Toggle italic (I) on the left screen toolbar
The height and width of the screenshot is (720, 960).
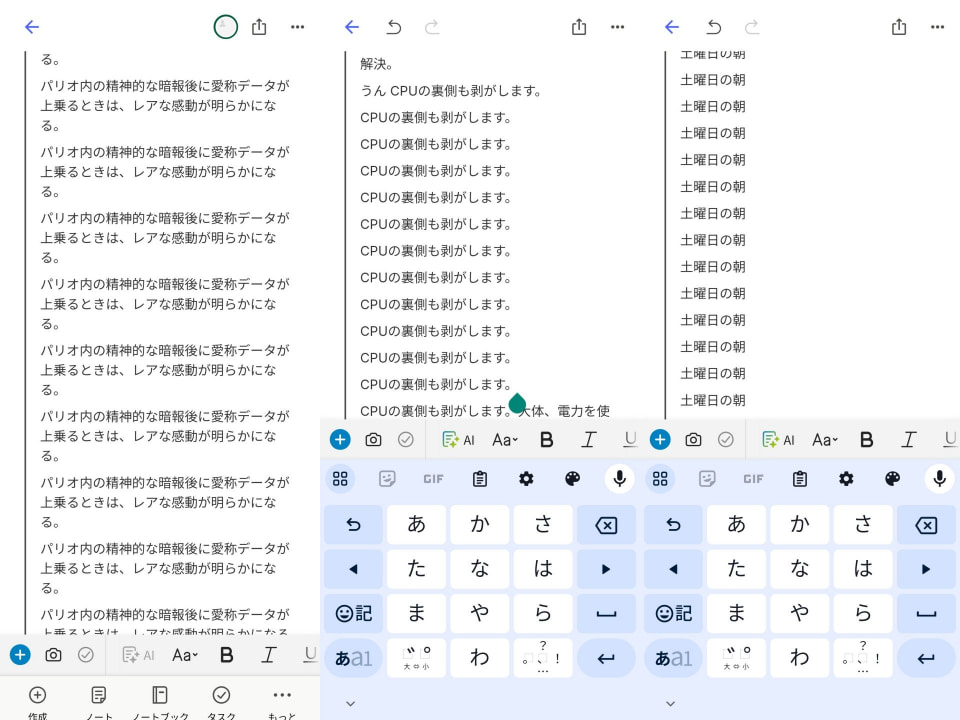(x=268, y=655)
